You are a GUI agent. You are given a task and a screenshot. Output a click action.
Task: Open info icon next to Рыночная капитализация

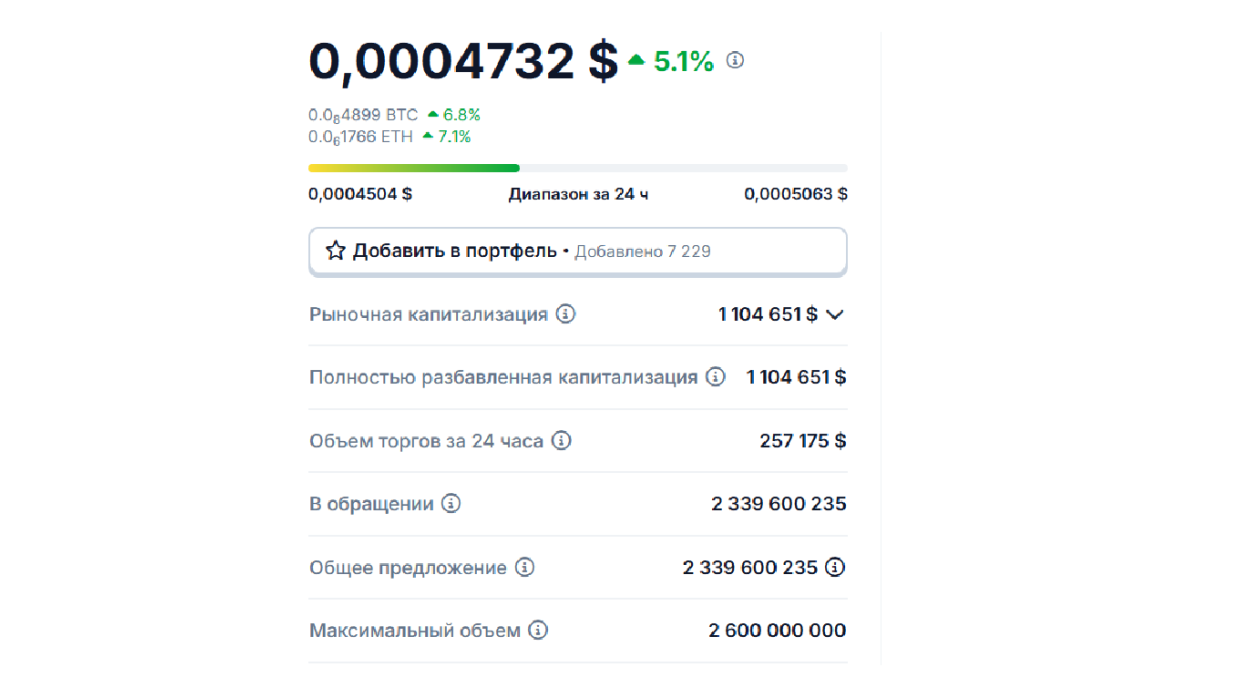point(566,314)
